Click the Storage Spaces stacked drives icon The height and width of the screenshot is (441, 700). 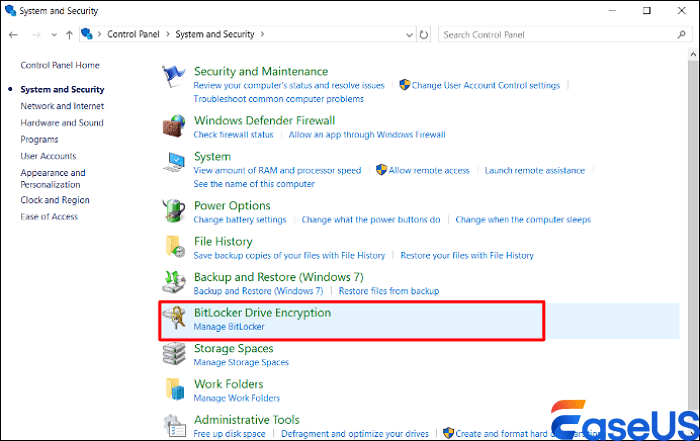[174, 354]
